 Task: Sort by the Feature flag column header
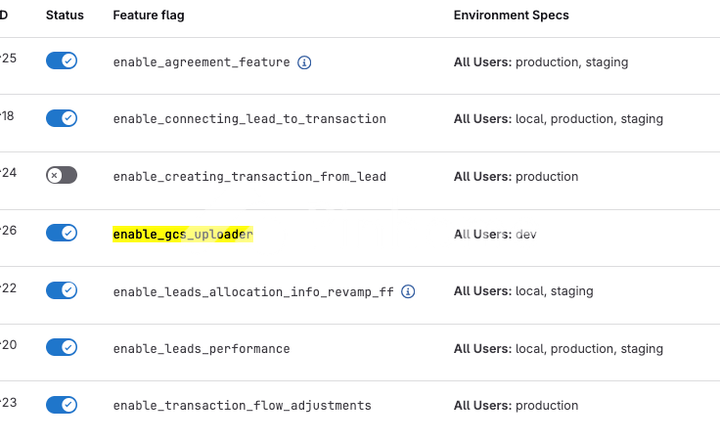148,16
